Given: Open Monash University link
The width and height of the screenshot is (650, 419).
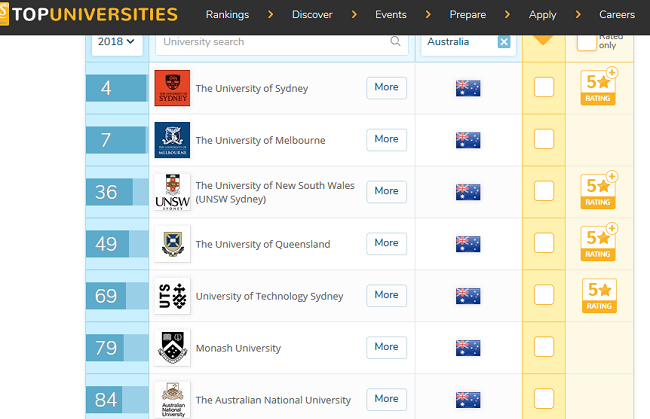Looking at the screenshot, I should [x=238, y=348].
